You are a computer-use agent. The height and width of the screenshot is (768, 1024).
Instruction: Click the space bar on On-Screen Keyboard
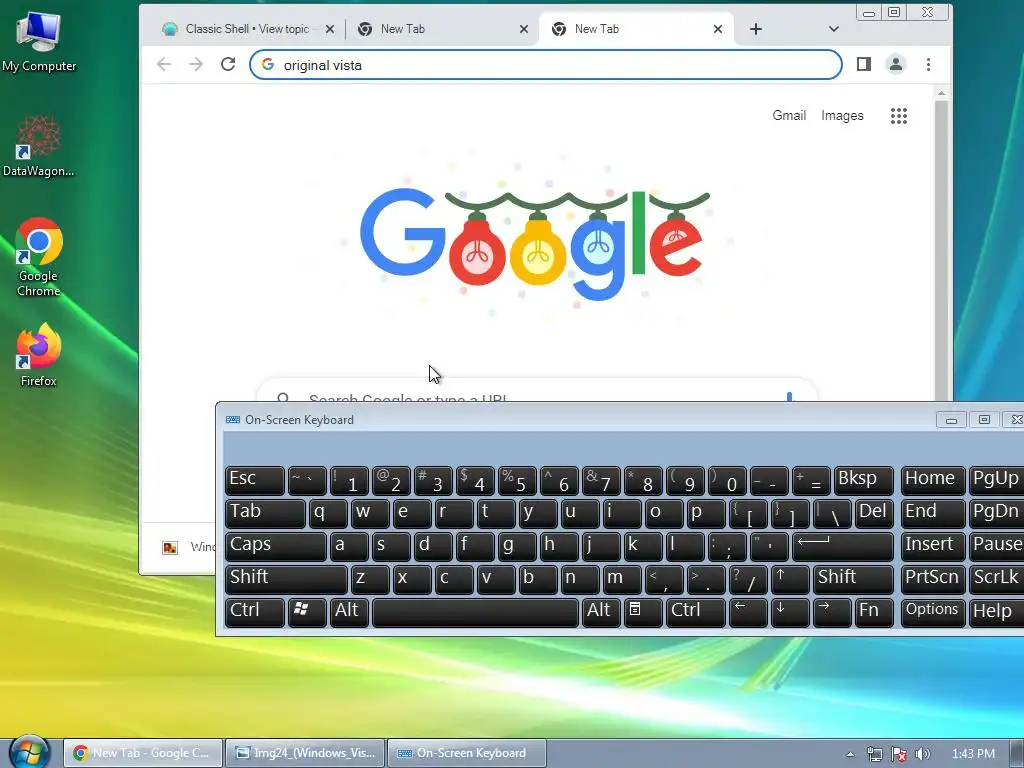click(475, 612)
